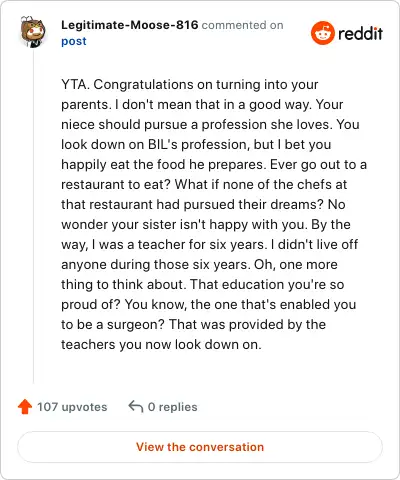Click the line "wonder your sister isn't happy"
This screenshot has height=480, width=400.
pos(206,225)
